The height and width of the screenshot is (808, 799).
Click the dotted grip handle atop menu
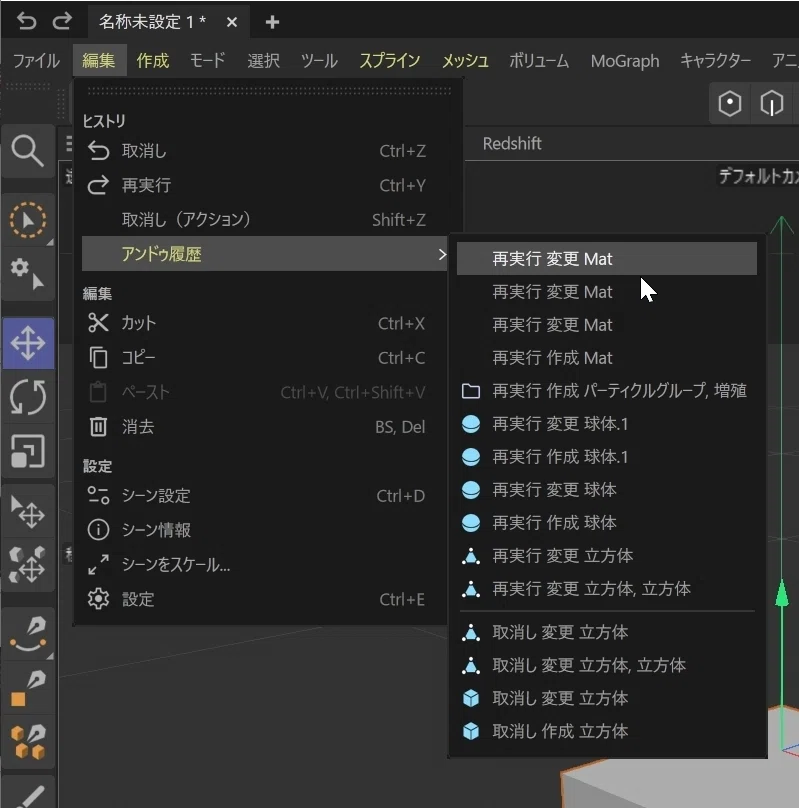(269, 91)
